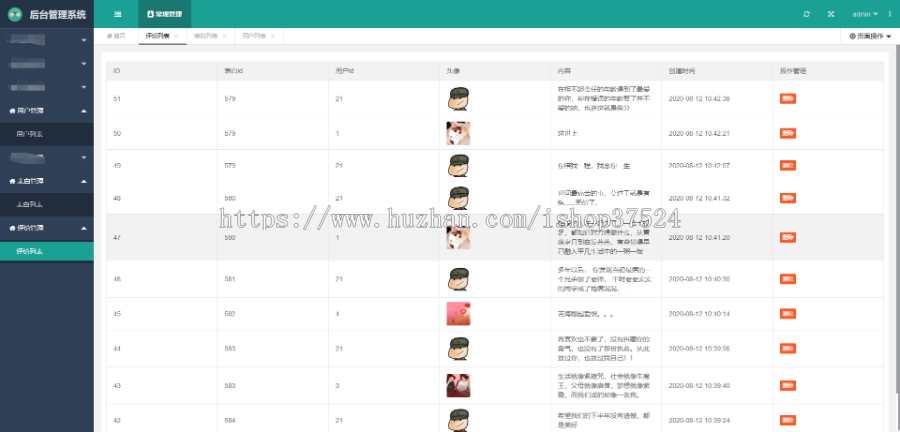
Task: Switch to the 首页 tab
Action: 117,36
